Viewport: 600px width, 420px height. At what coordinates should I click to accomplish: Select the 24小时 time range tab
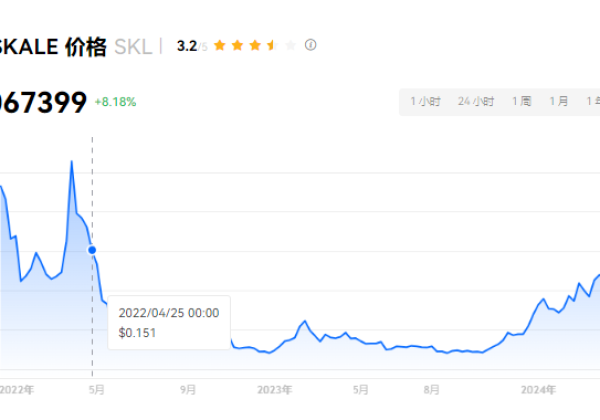coord(476,101)
